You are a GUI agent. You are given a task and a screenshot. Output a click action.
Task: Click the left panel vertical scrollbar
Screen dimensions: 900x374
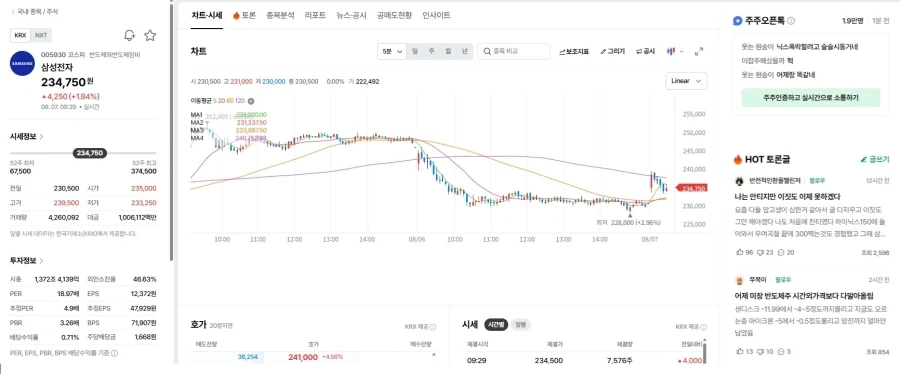(171, 132)
